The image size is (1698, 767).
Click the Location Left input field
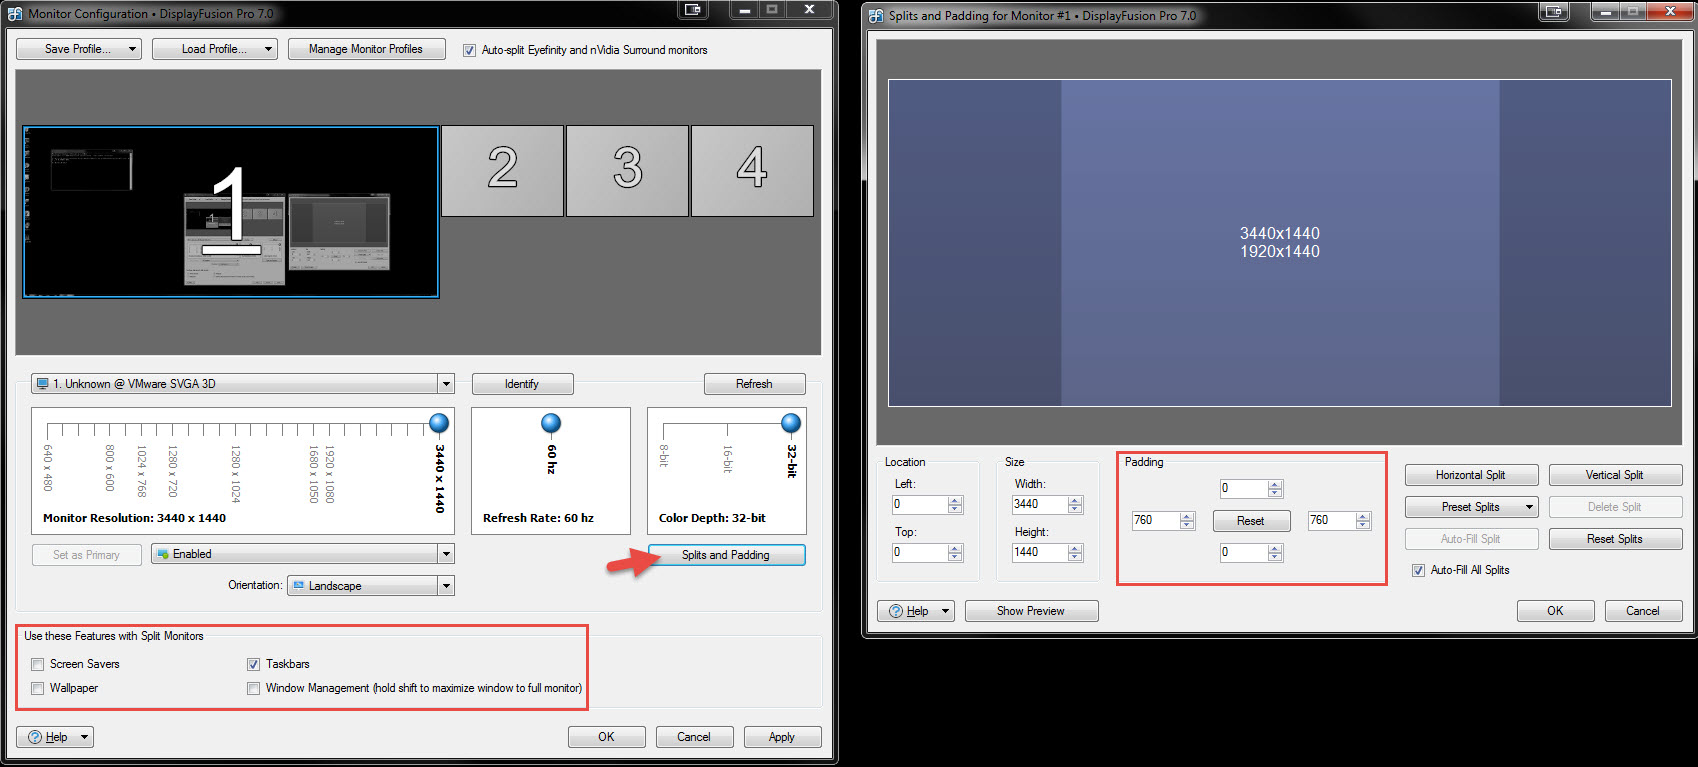[x=920, y=505]
